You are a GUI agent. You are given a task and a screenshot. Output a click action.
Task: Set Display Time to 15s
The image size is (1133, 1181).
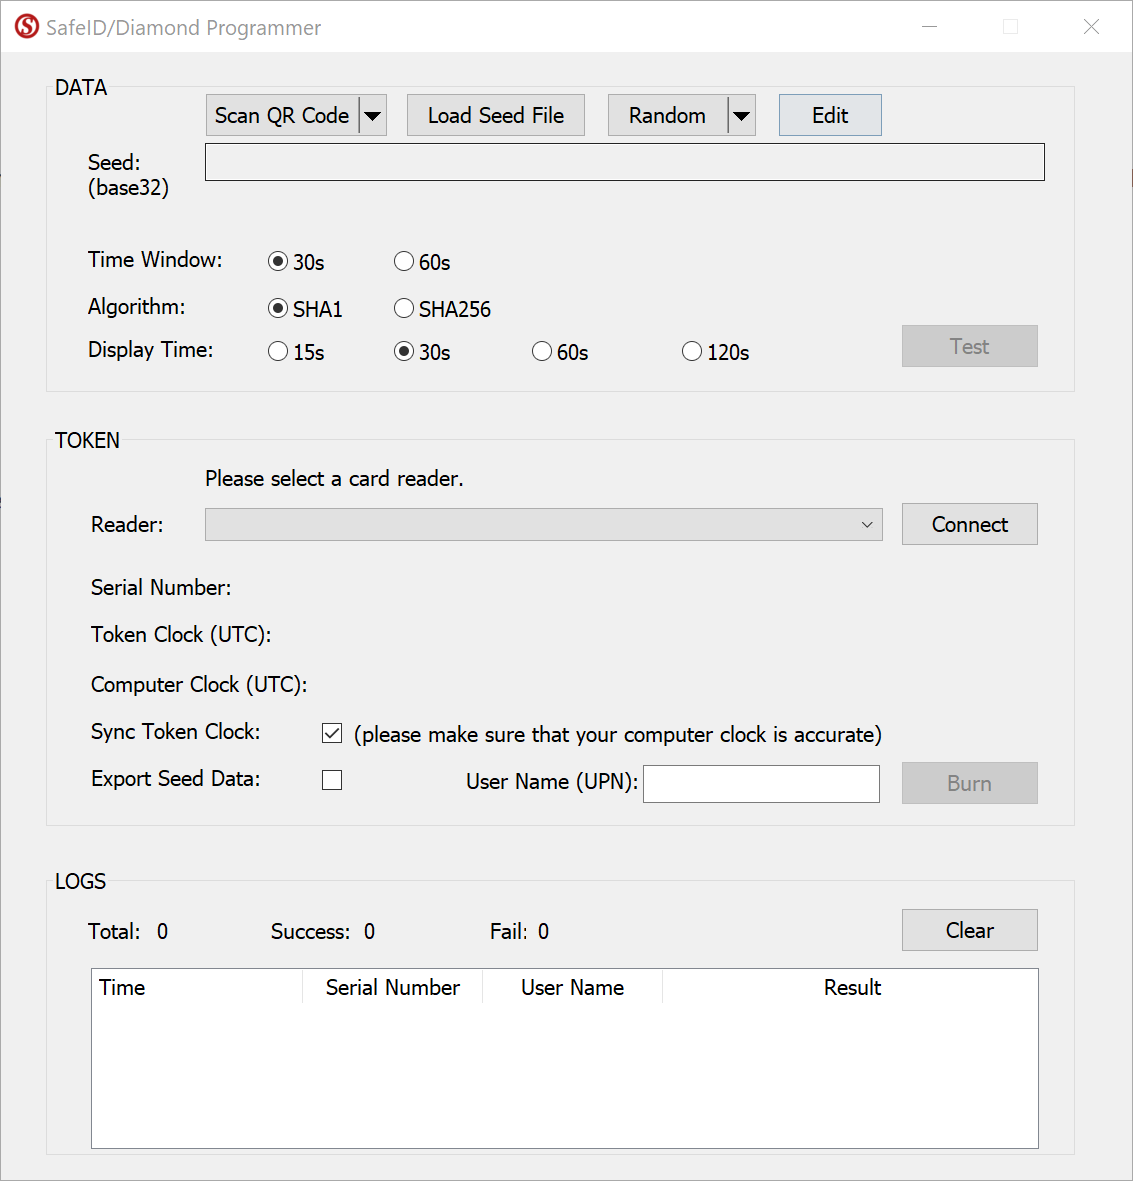278,352
